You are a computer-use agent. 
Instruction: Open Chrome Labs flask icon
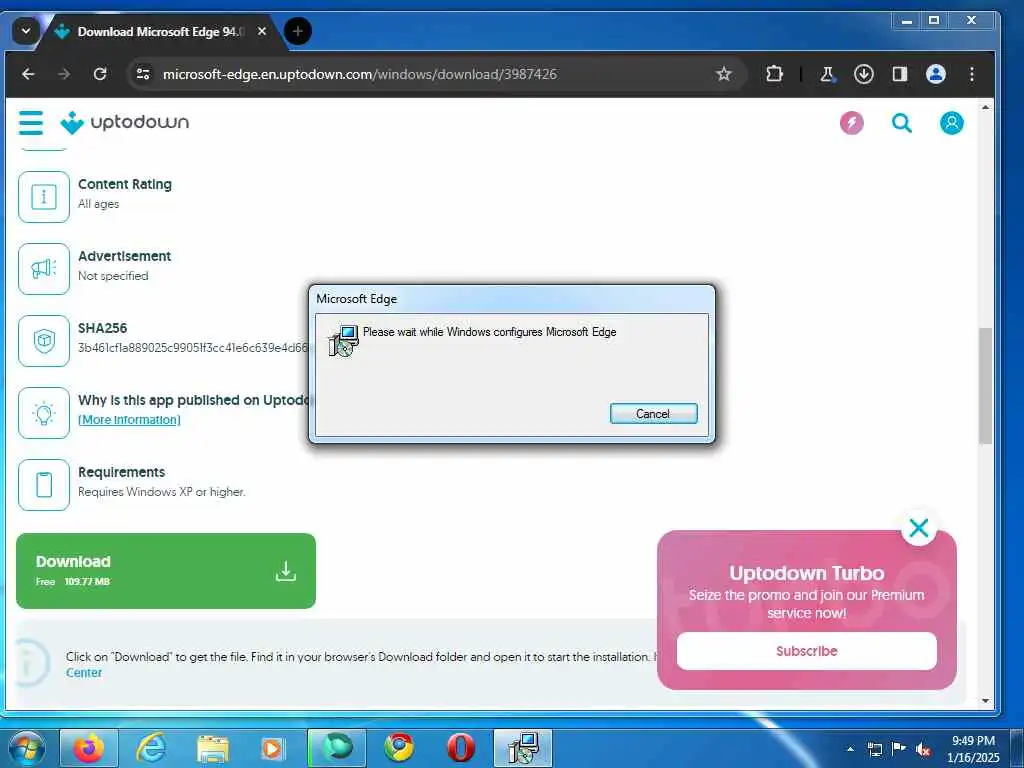[x=827, y=74]
